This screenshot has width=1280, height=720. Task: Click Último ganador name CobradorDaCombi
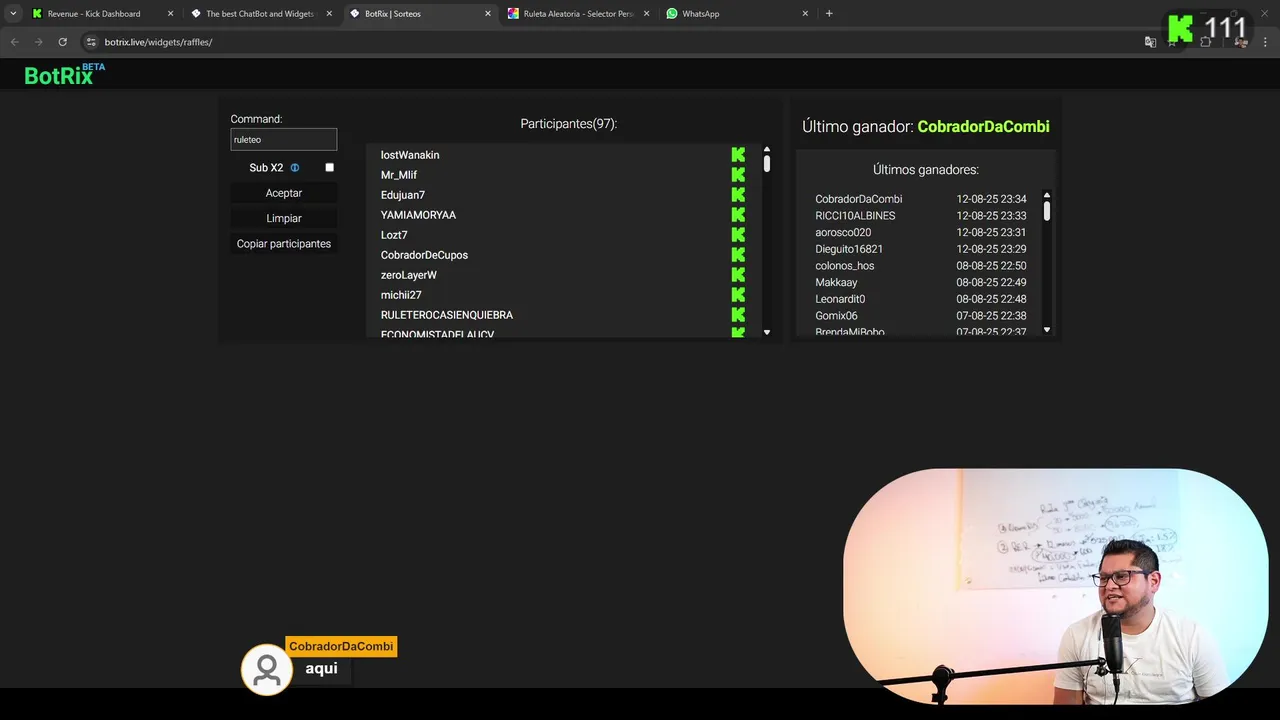[983, 127]
